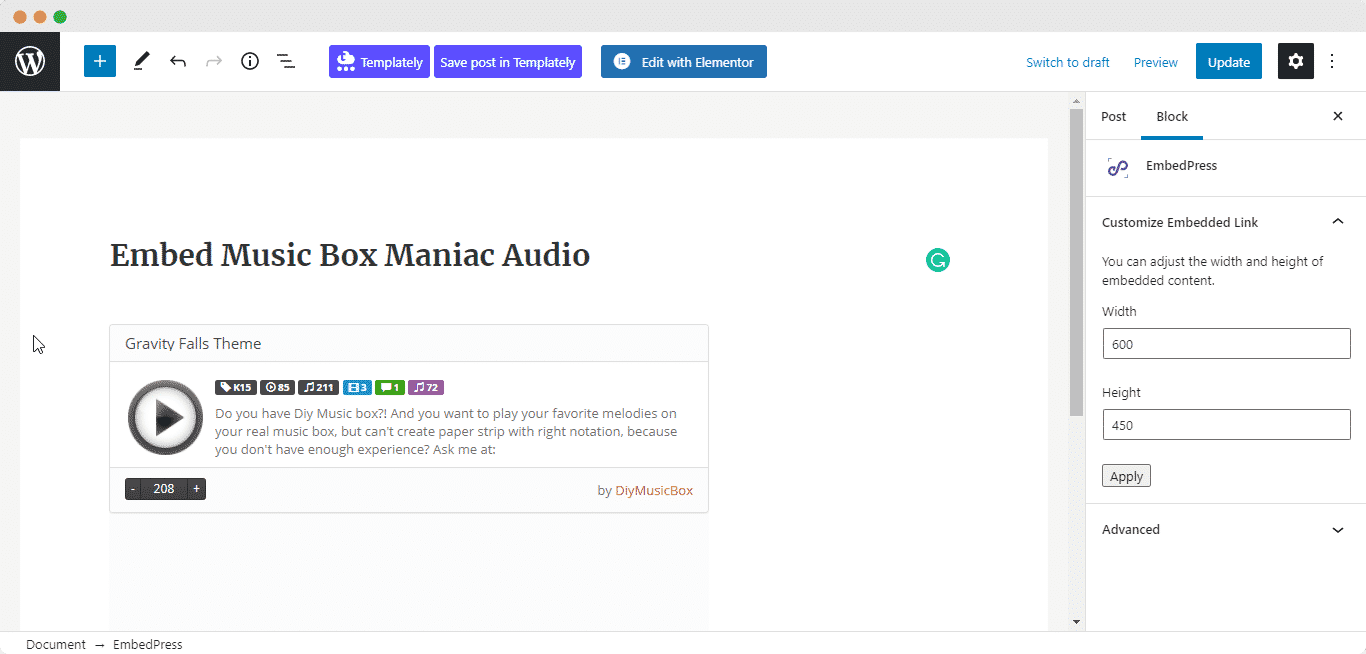
Task: Open the List View outline icon
Action: pyautogui.click(x=286, y=61)
